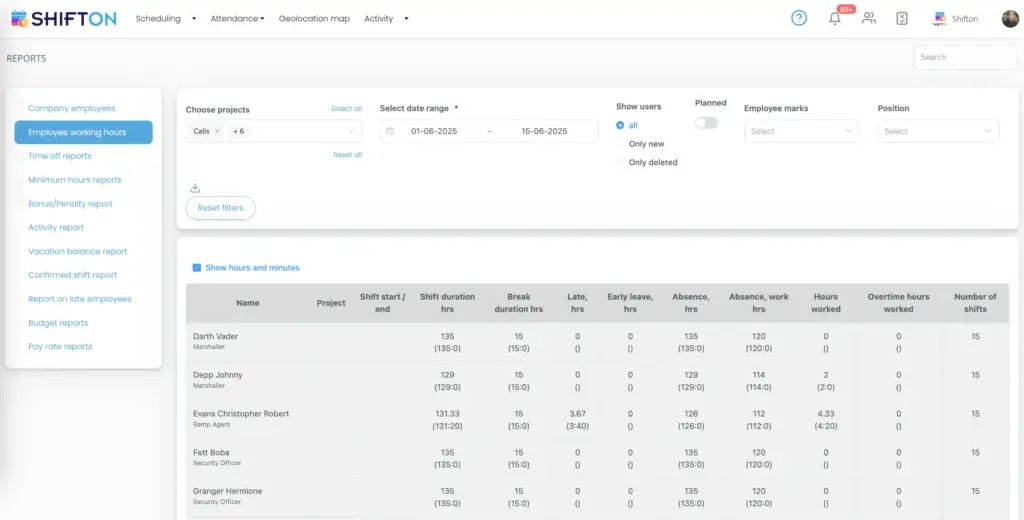Click the checklist clipboard icon in header
Image resolution: width=1024 pixels, height=520 pixels.
pyautogui.click(x=902, y=18)
